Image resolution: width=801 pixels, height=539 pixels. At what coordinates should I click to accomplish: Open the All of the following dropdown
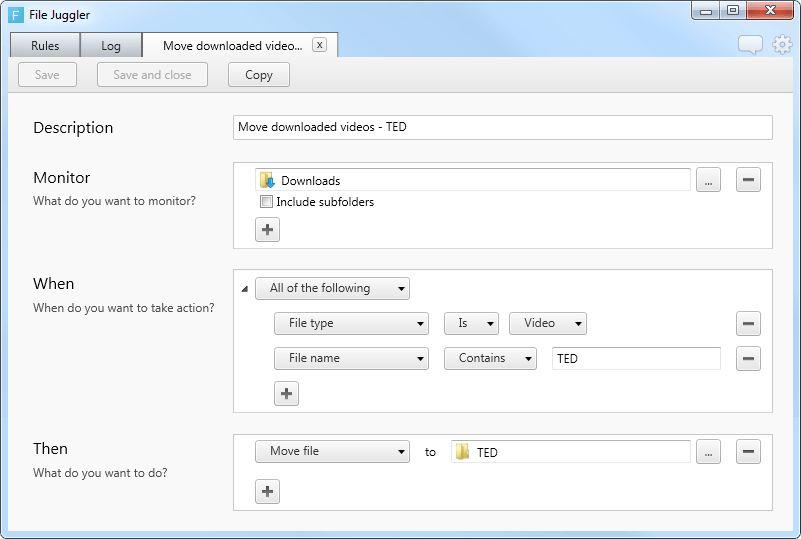point(332,288)
